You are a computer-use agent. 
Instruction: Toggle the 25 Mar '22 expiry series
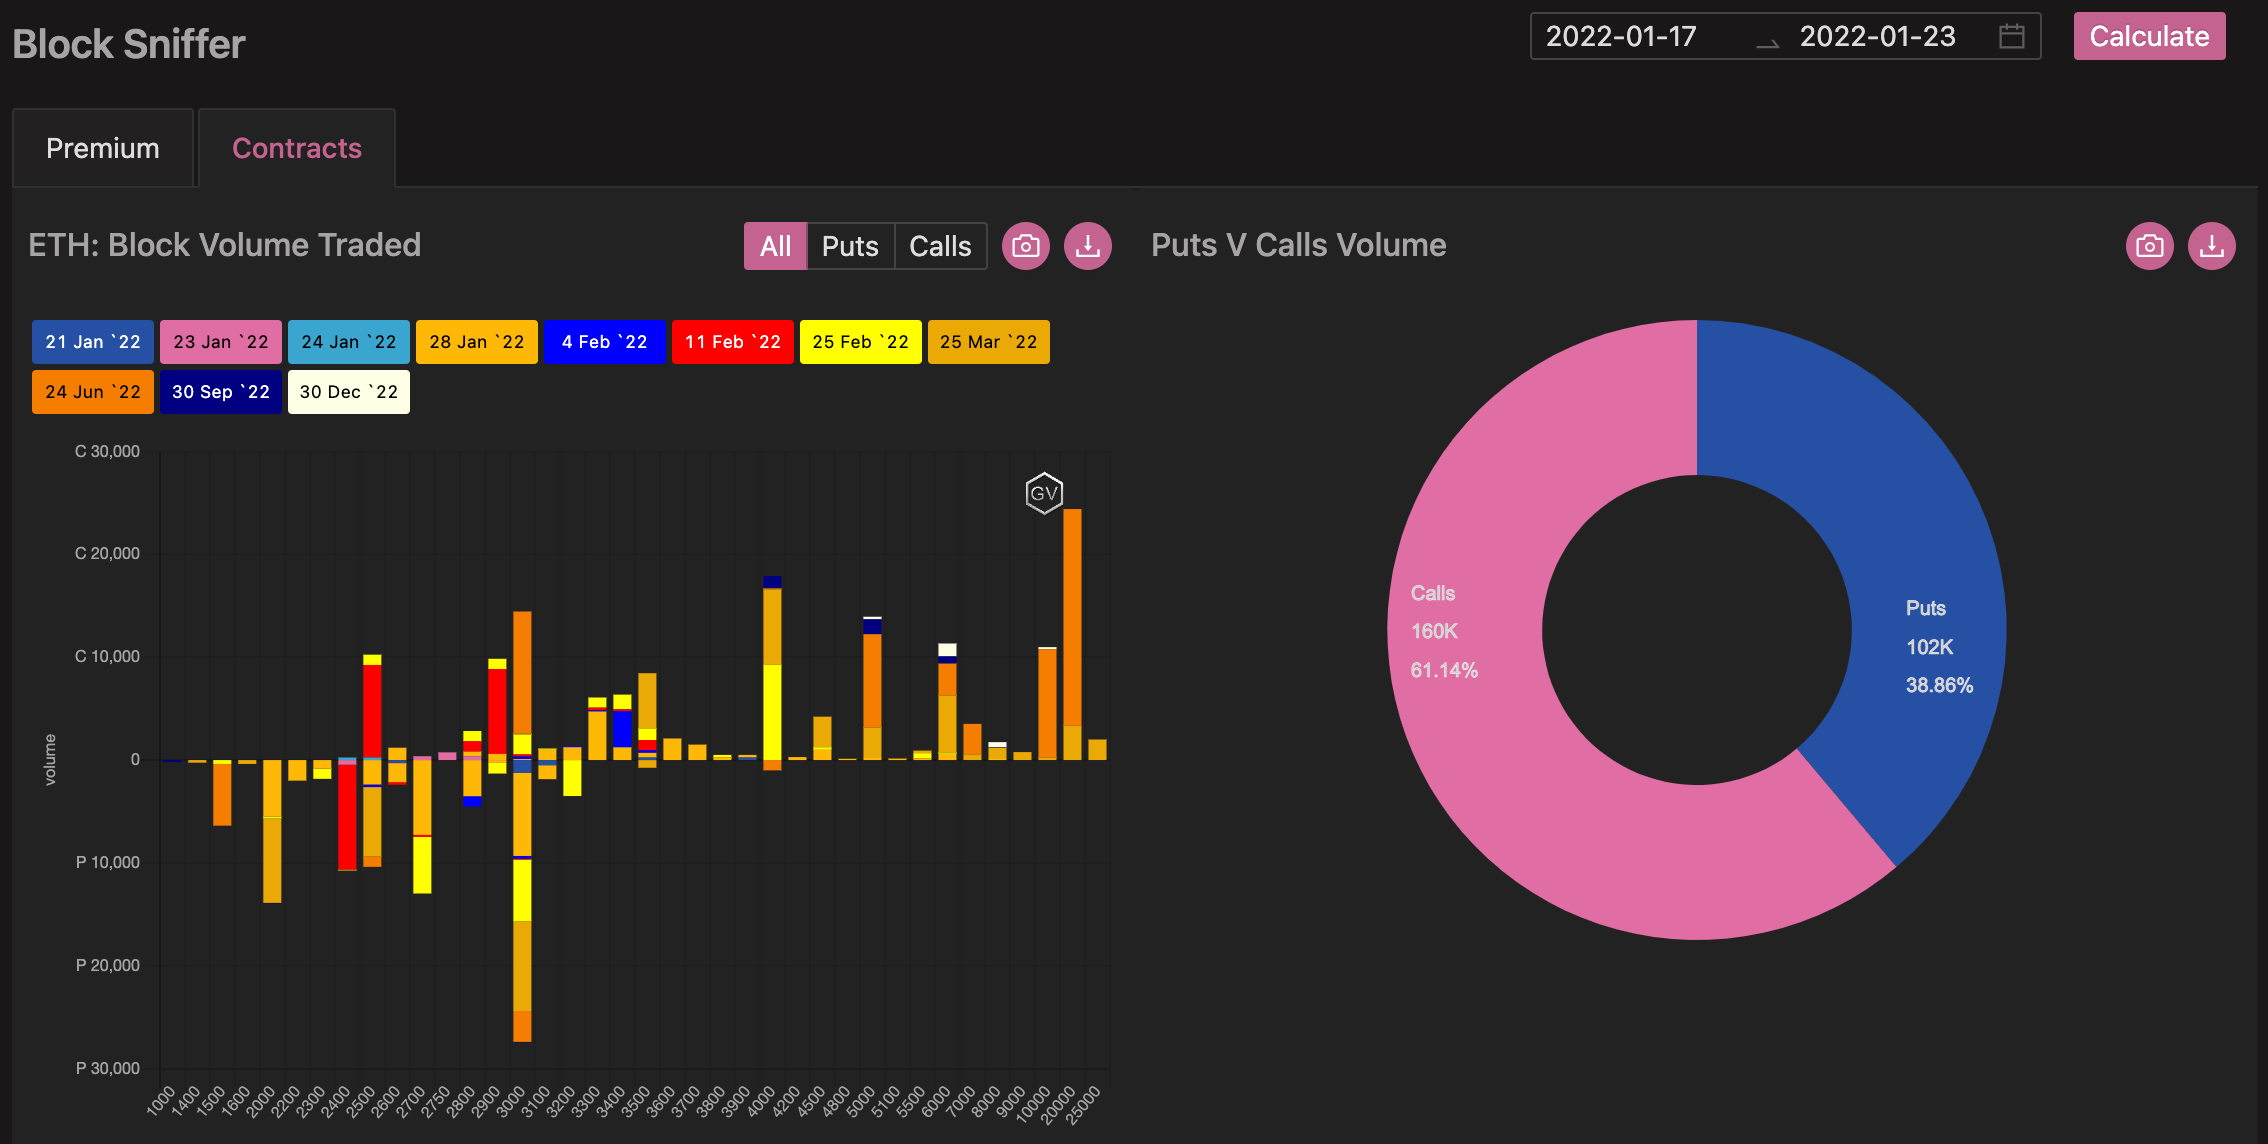tap(989, 342)
